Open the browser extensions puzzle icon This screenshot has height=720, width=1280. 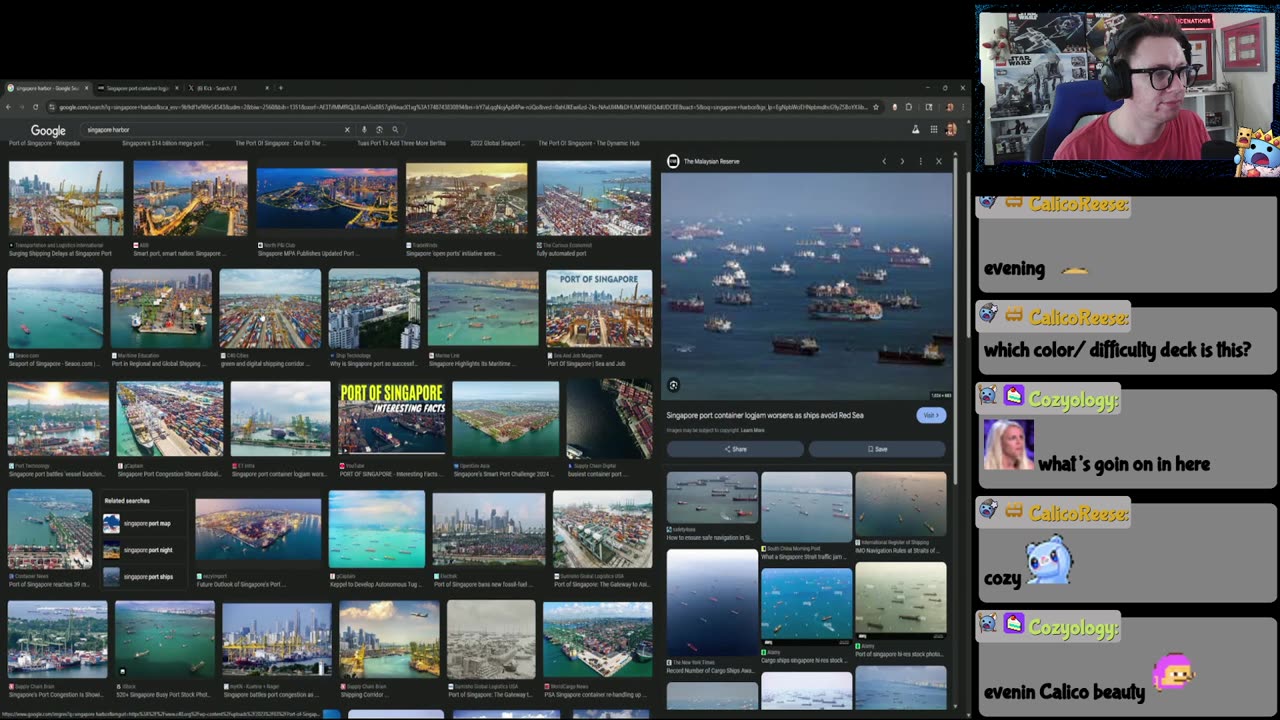click(909, 107)
